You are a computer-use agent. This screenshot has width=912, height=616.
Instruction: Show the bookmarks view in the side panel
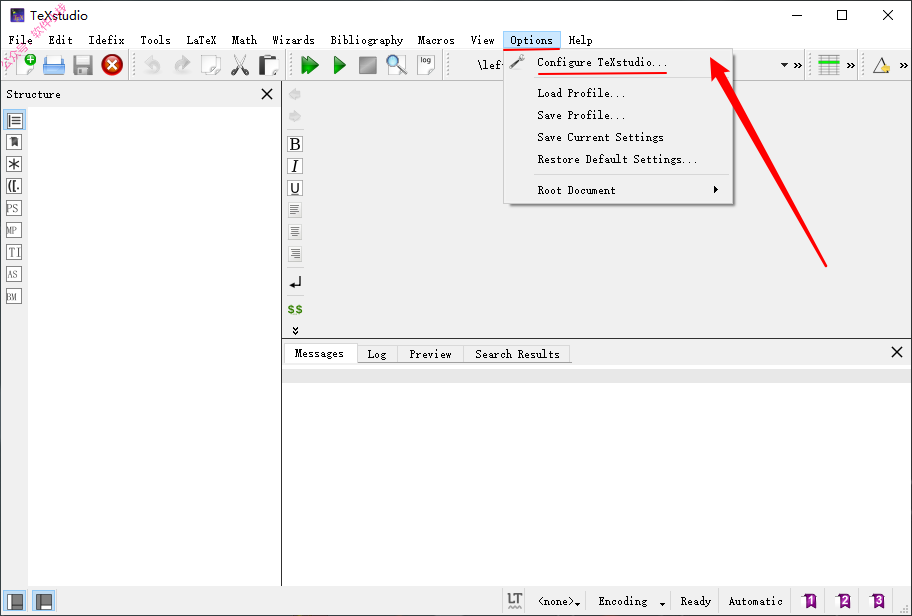[x=14, y=142]
